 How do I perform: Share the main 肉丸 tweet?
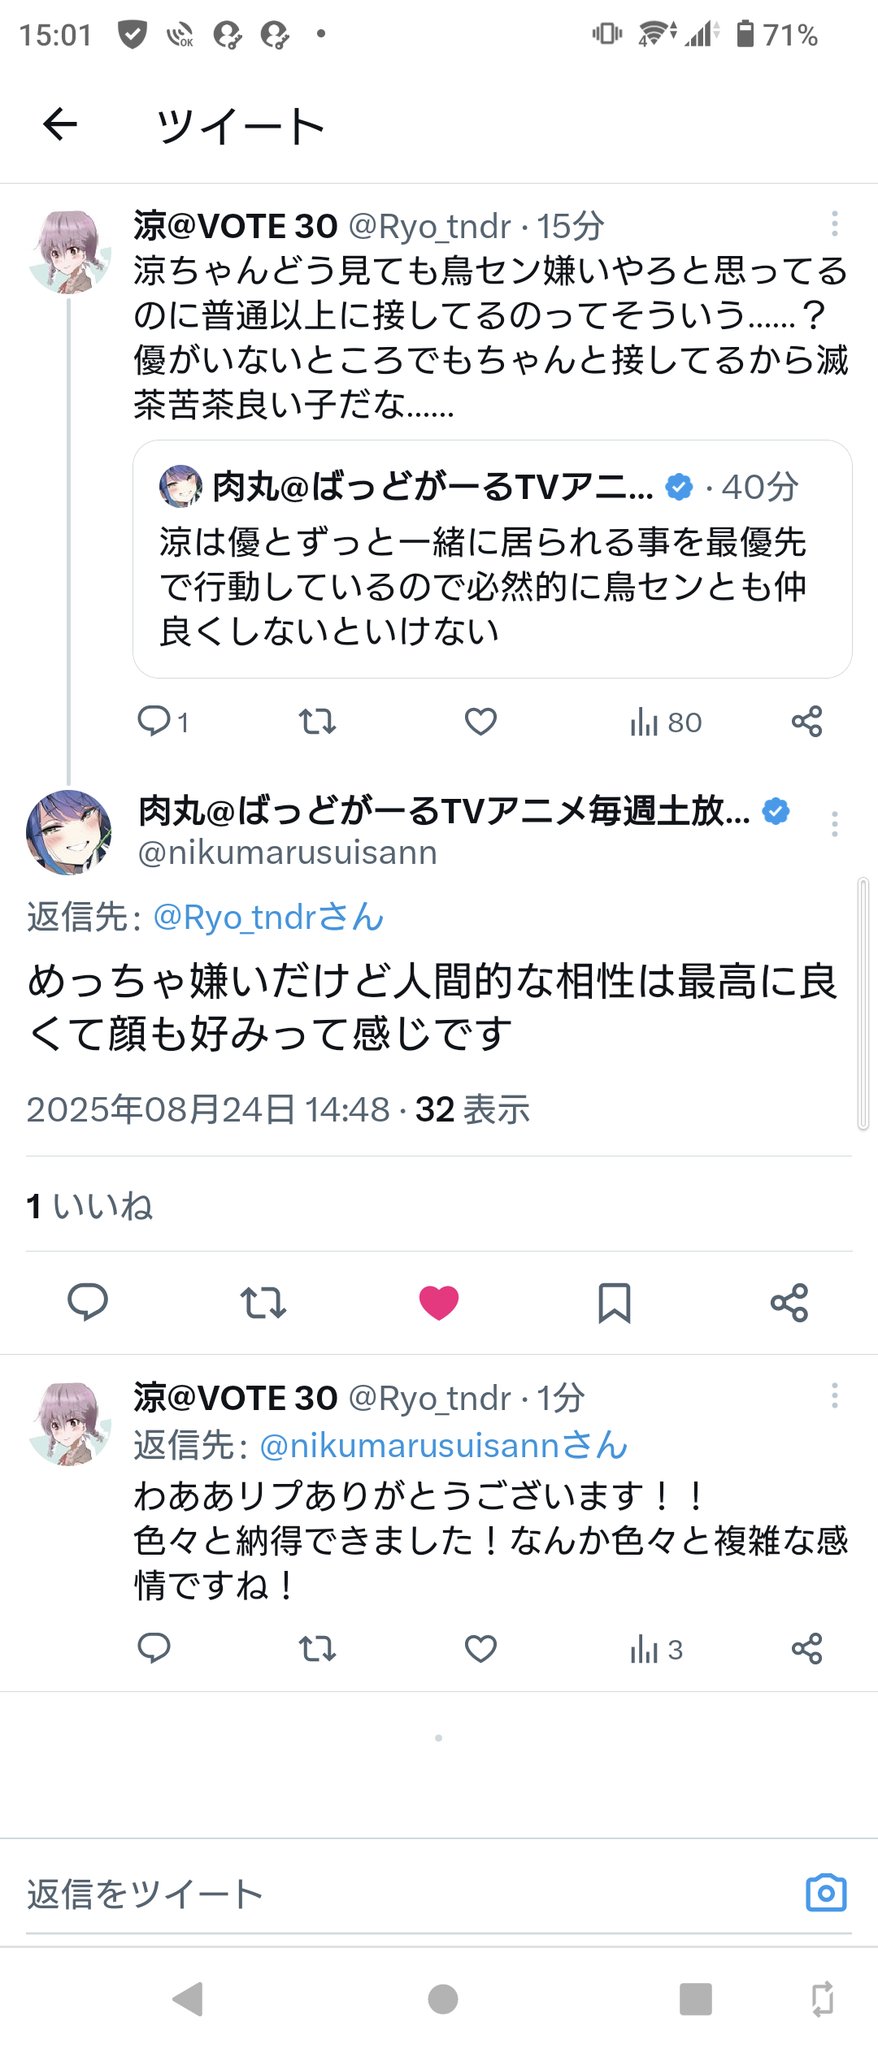coord(789,1302)
